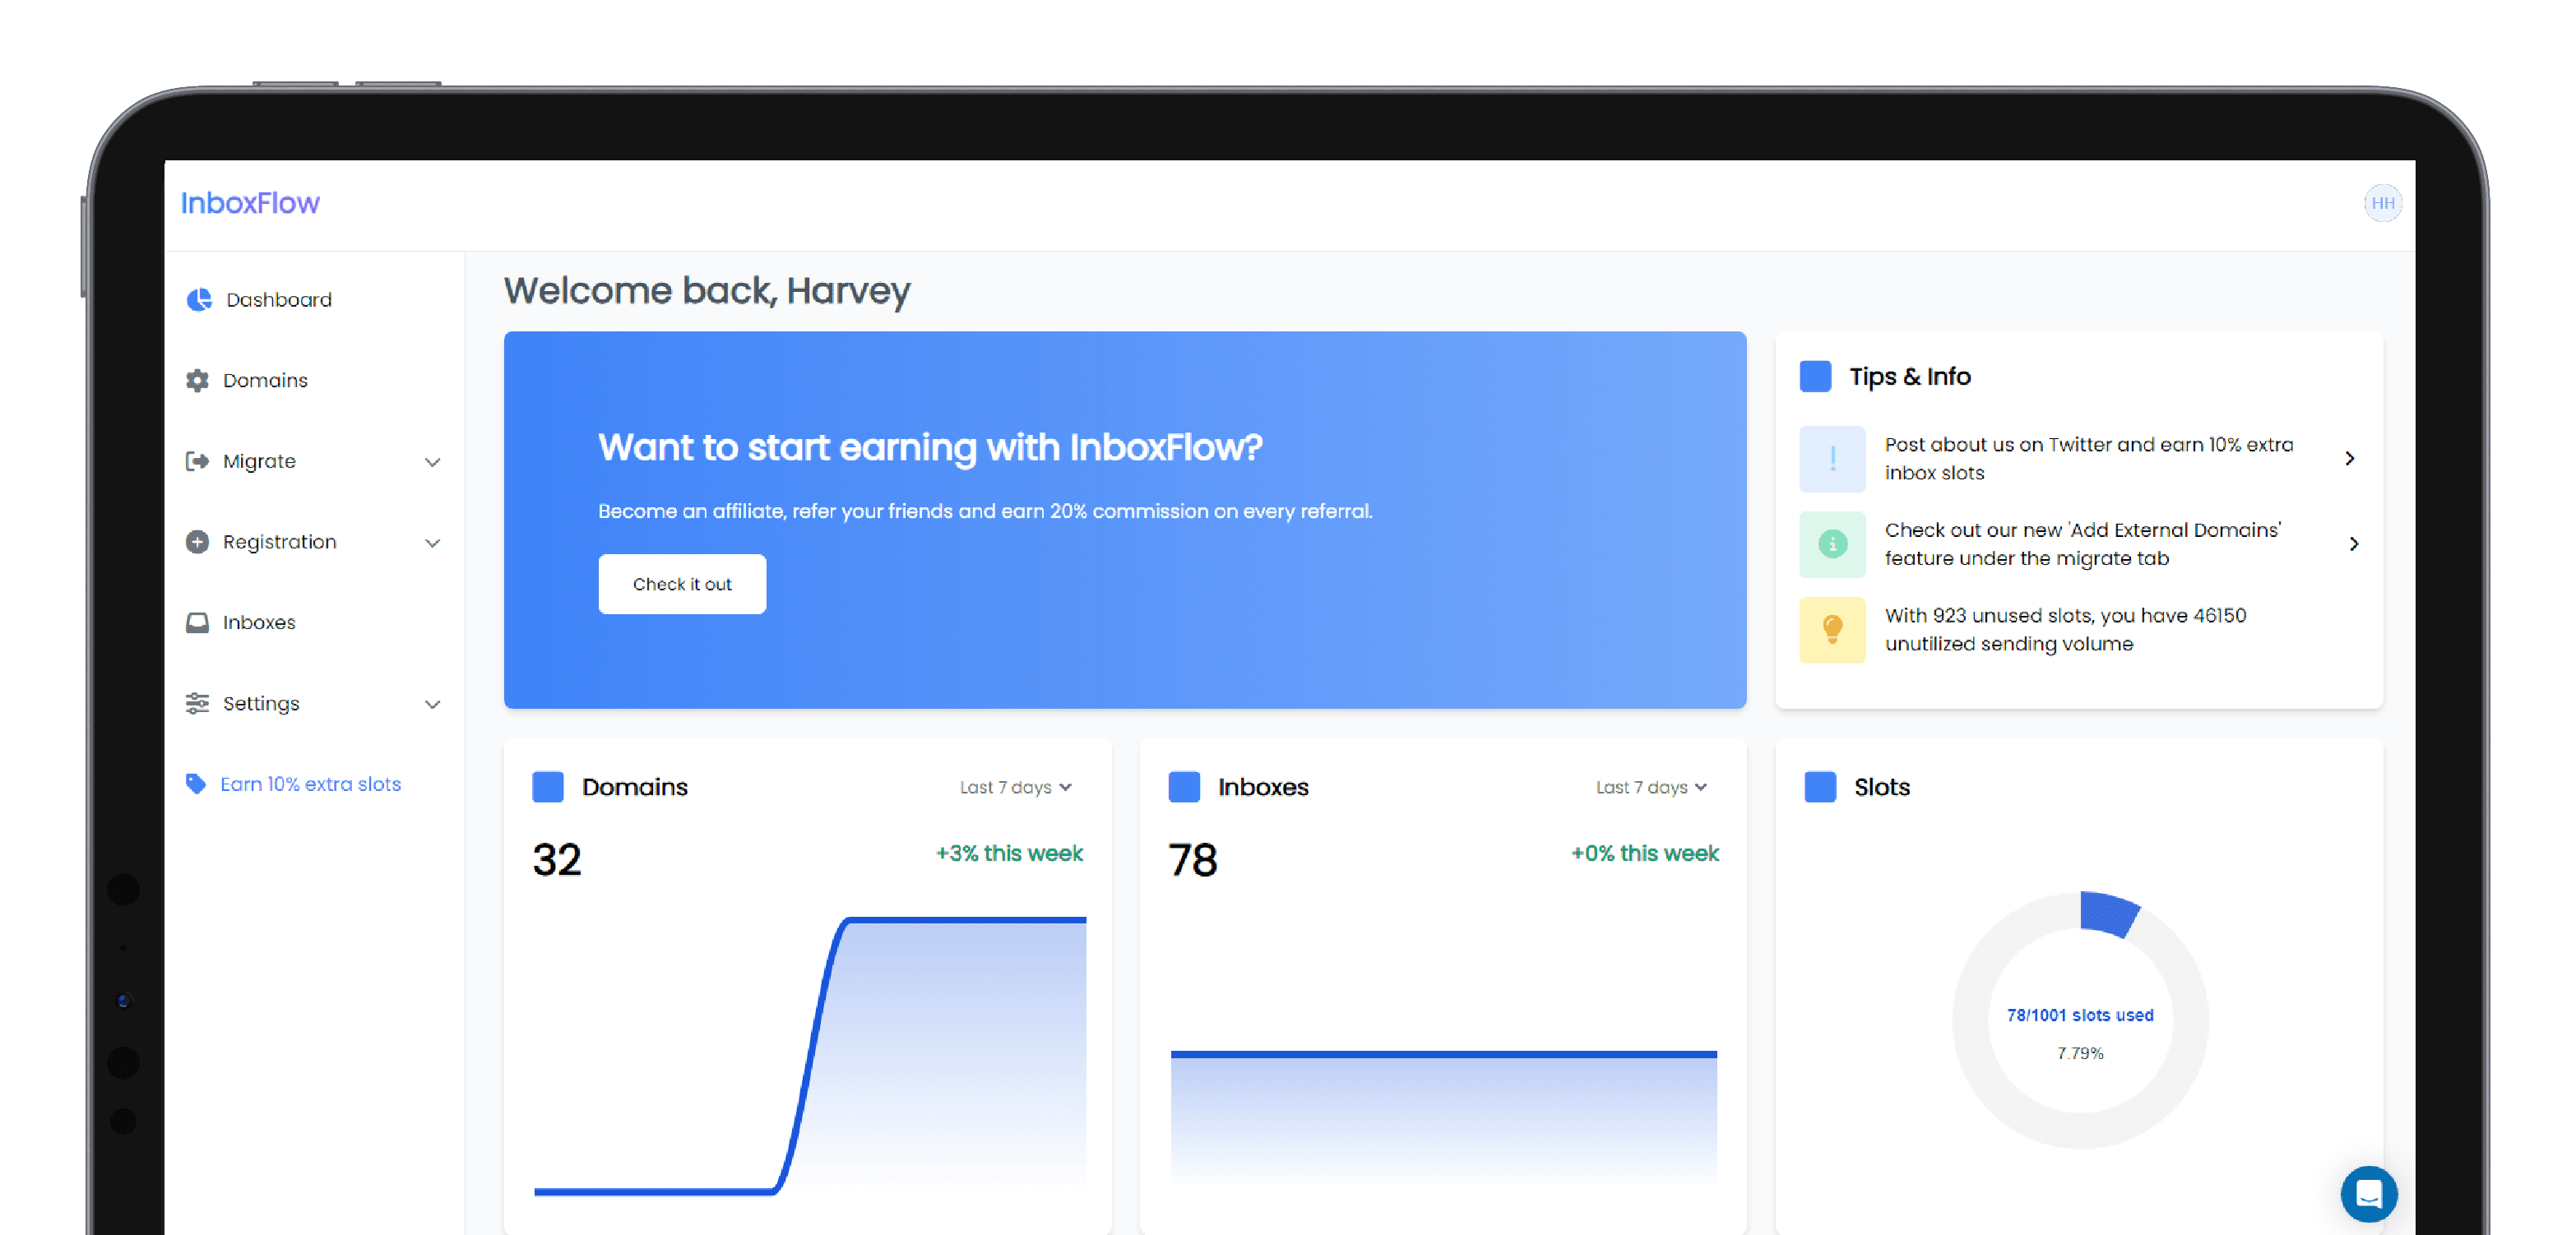Click the Domains gear icon in sidebar
This screenshot has height=1235, width=2576.
click(197, 380)
